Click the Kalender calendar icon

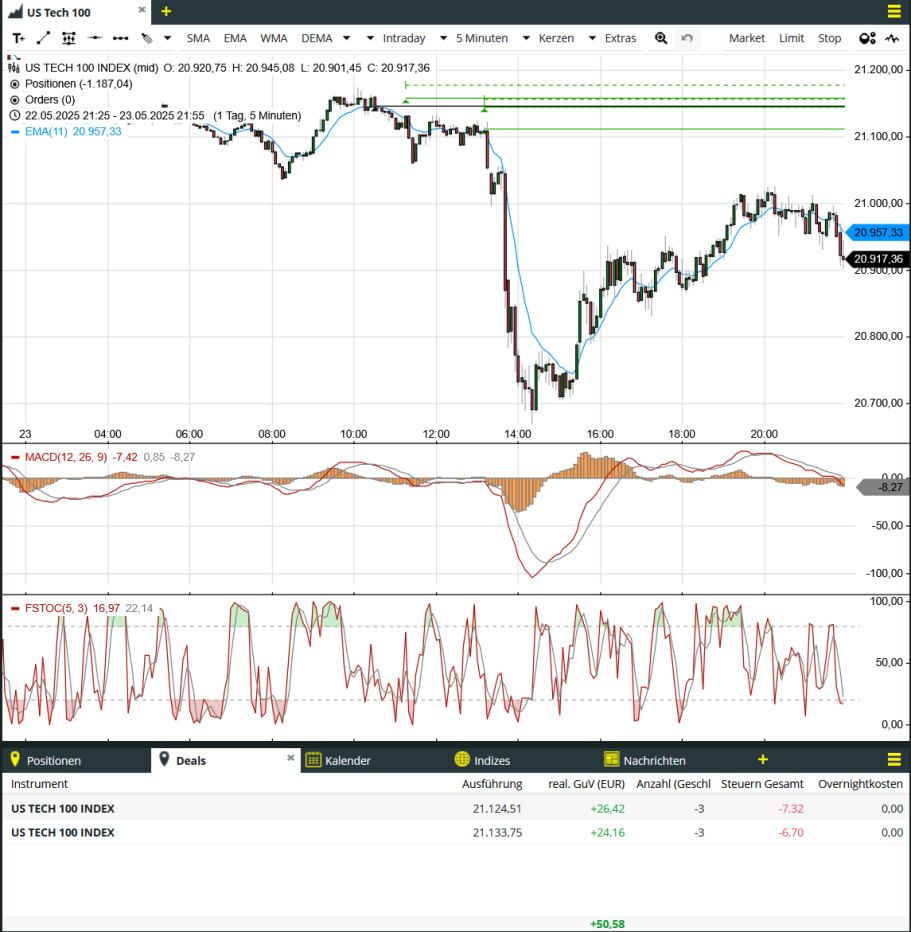point(313,760)
